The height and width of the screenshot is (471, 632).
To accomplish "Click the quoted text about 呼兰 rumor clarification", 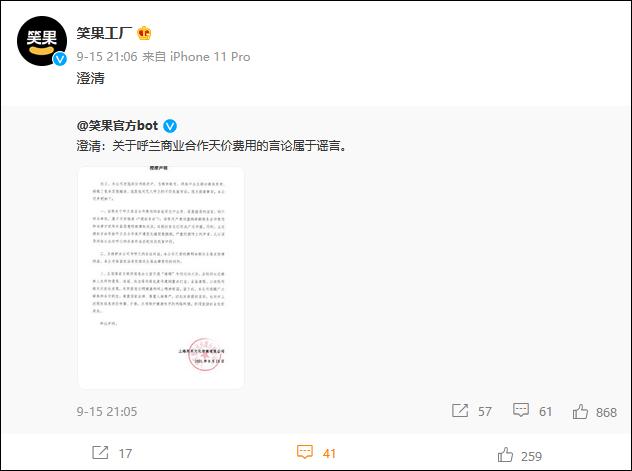I will click(x=212, y=146).
